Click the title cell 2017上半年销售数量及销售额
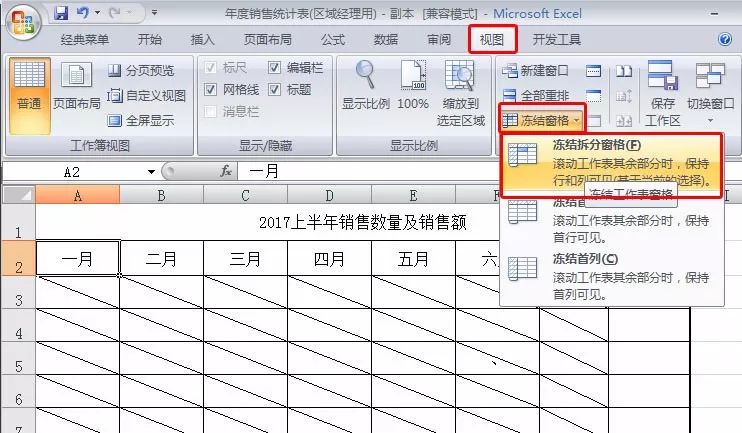The height and width of the screenshot is (433, 742). point(362,222)
